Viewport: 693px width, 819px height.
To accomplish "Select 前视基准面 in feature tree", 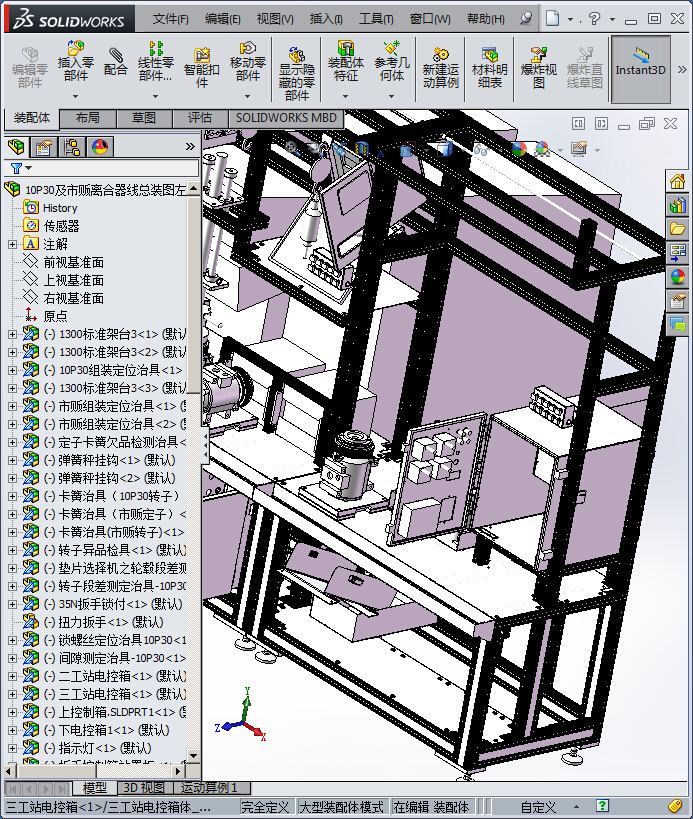I will 74,262.
